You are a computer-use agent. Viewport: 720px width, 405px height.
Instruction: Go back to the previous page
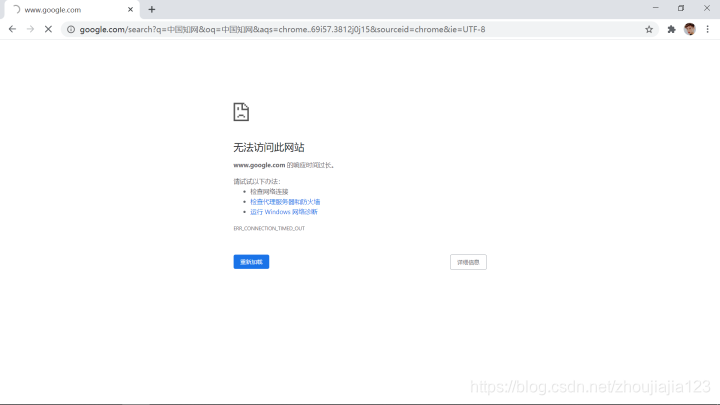(12, 29)
